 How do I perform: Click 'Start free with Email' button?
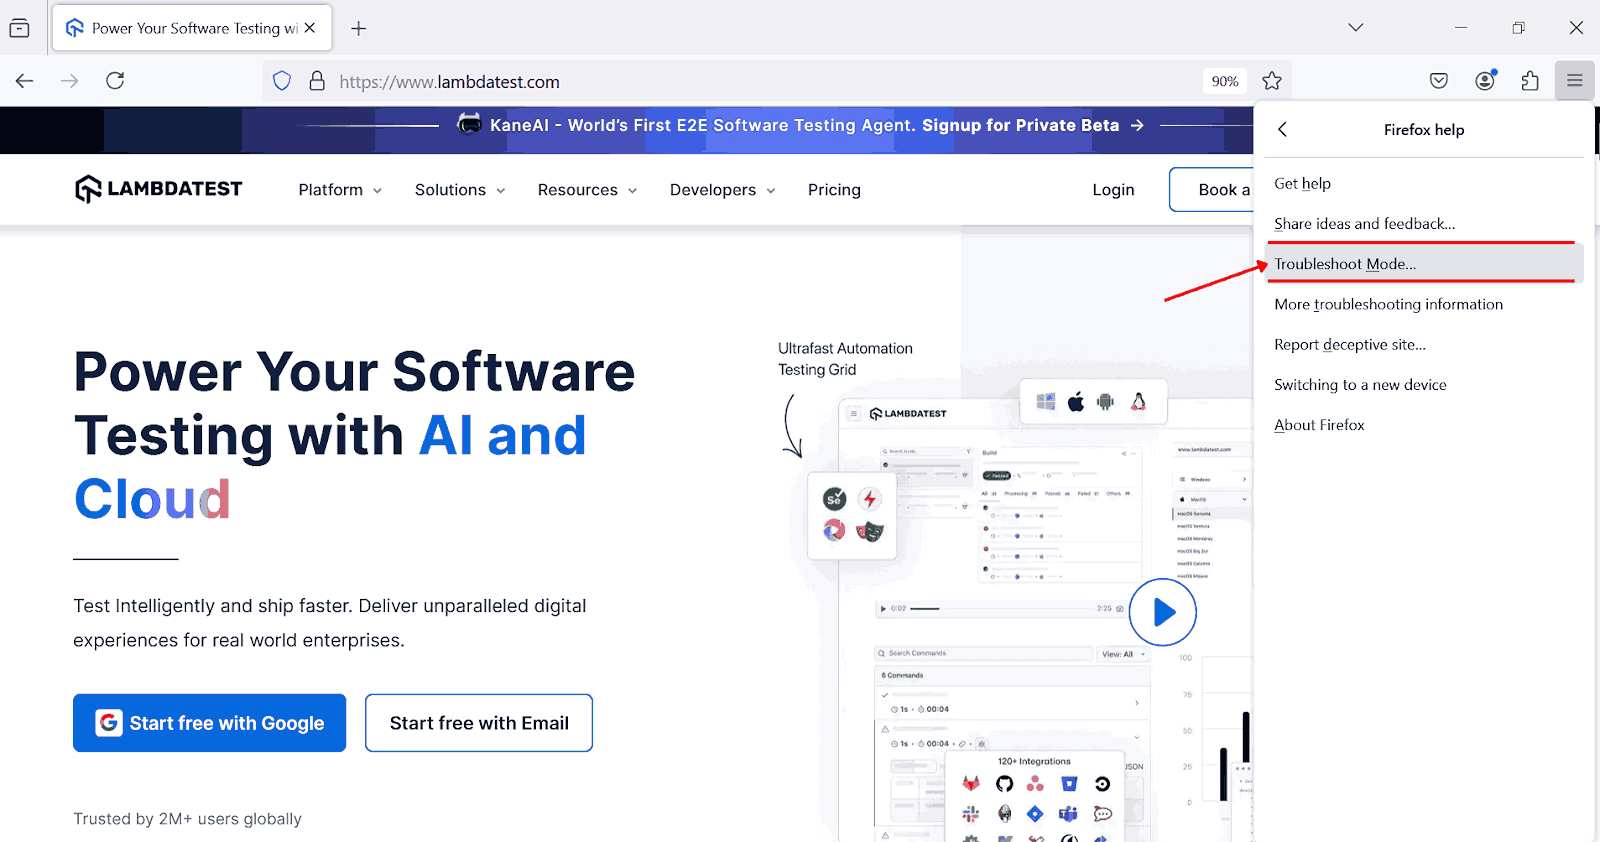click(479, 723)
